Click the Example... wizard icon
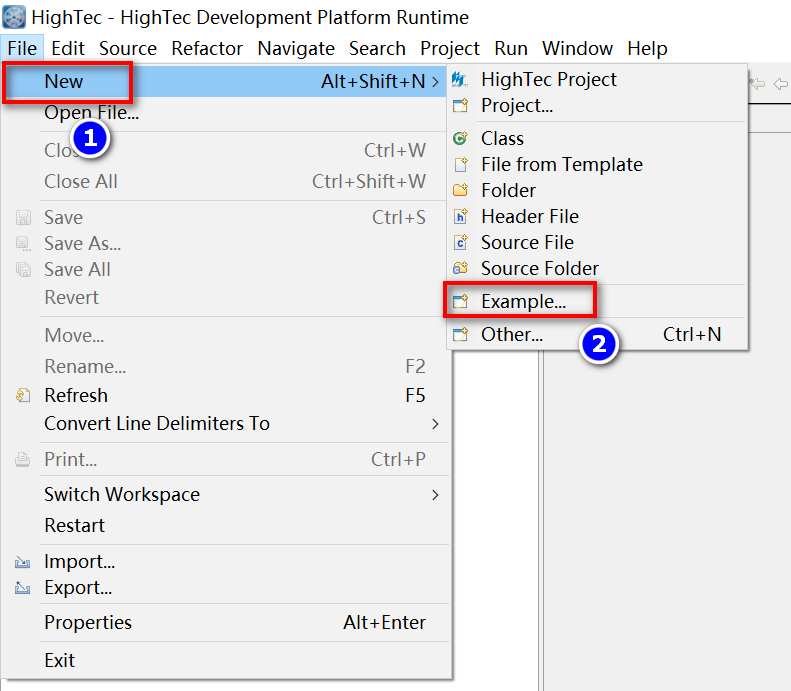This screenshot has height=691, width=791. click(x=460, y=302)
